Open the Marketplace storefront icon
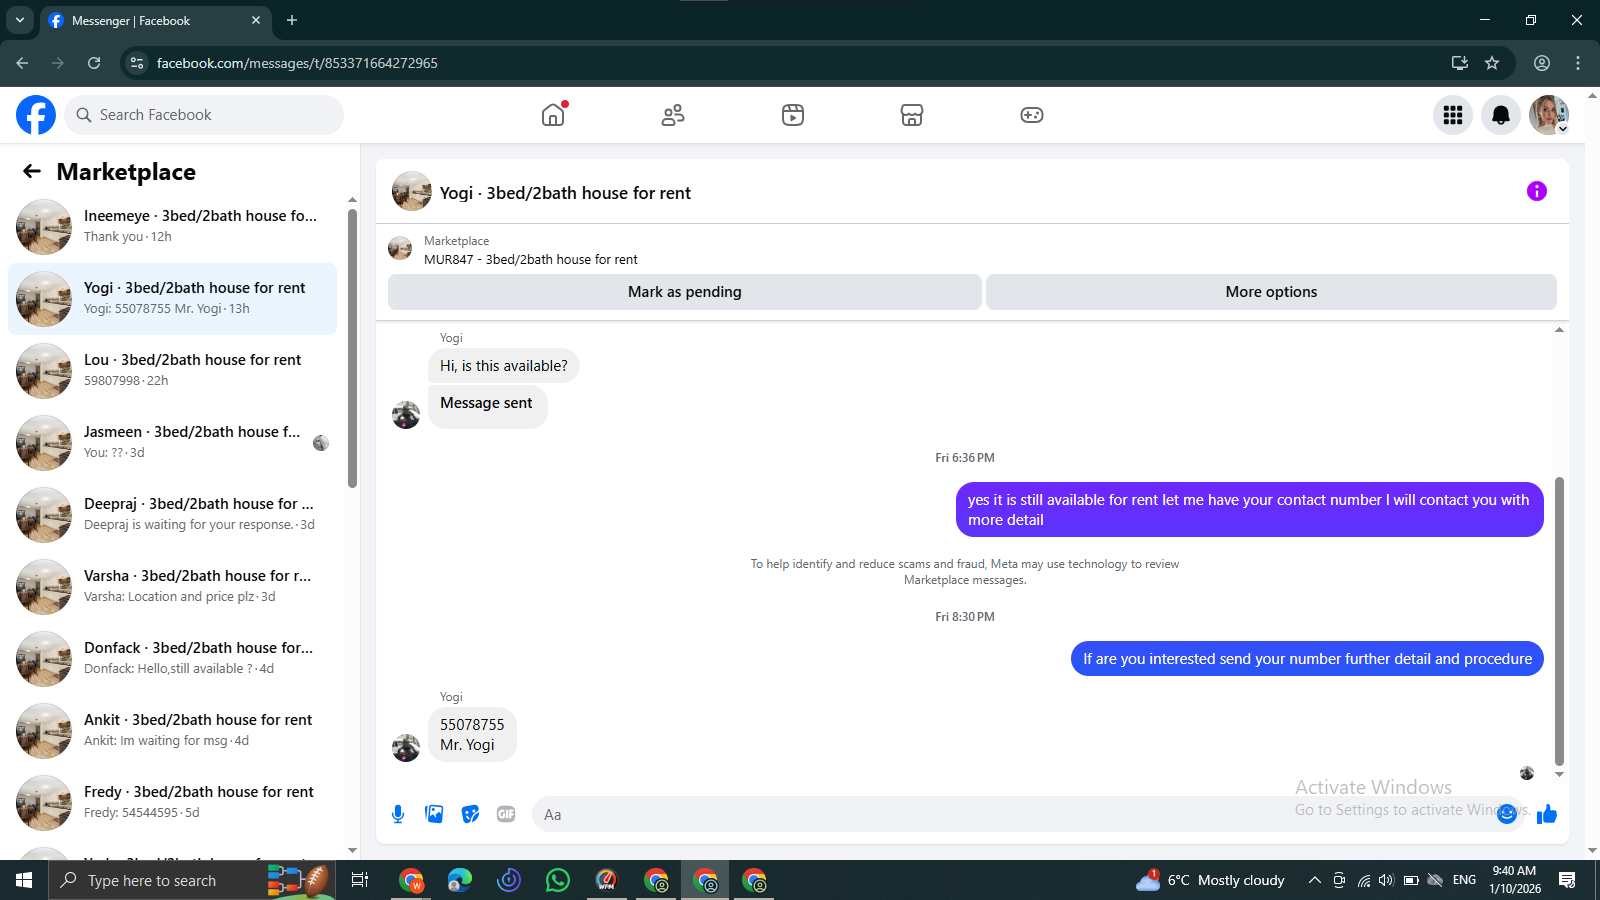1600x900 pixels. coord(912,115)
